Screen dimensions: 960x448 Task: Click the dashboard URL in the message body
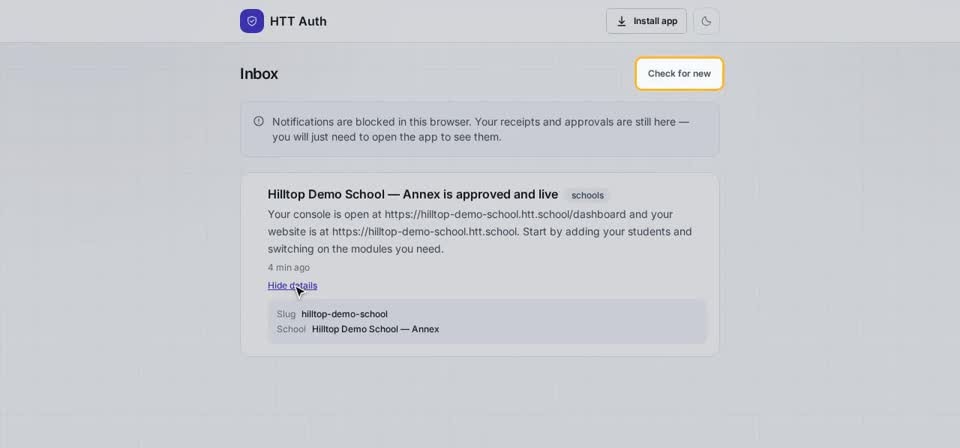click(x=505, y=214)
